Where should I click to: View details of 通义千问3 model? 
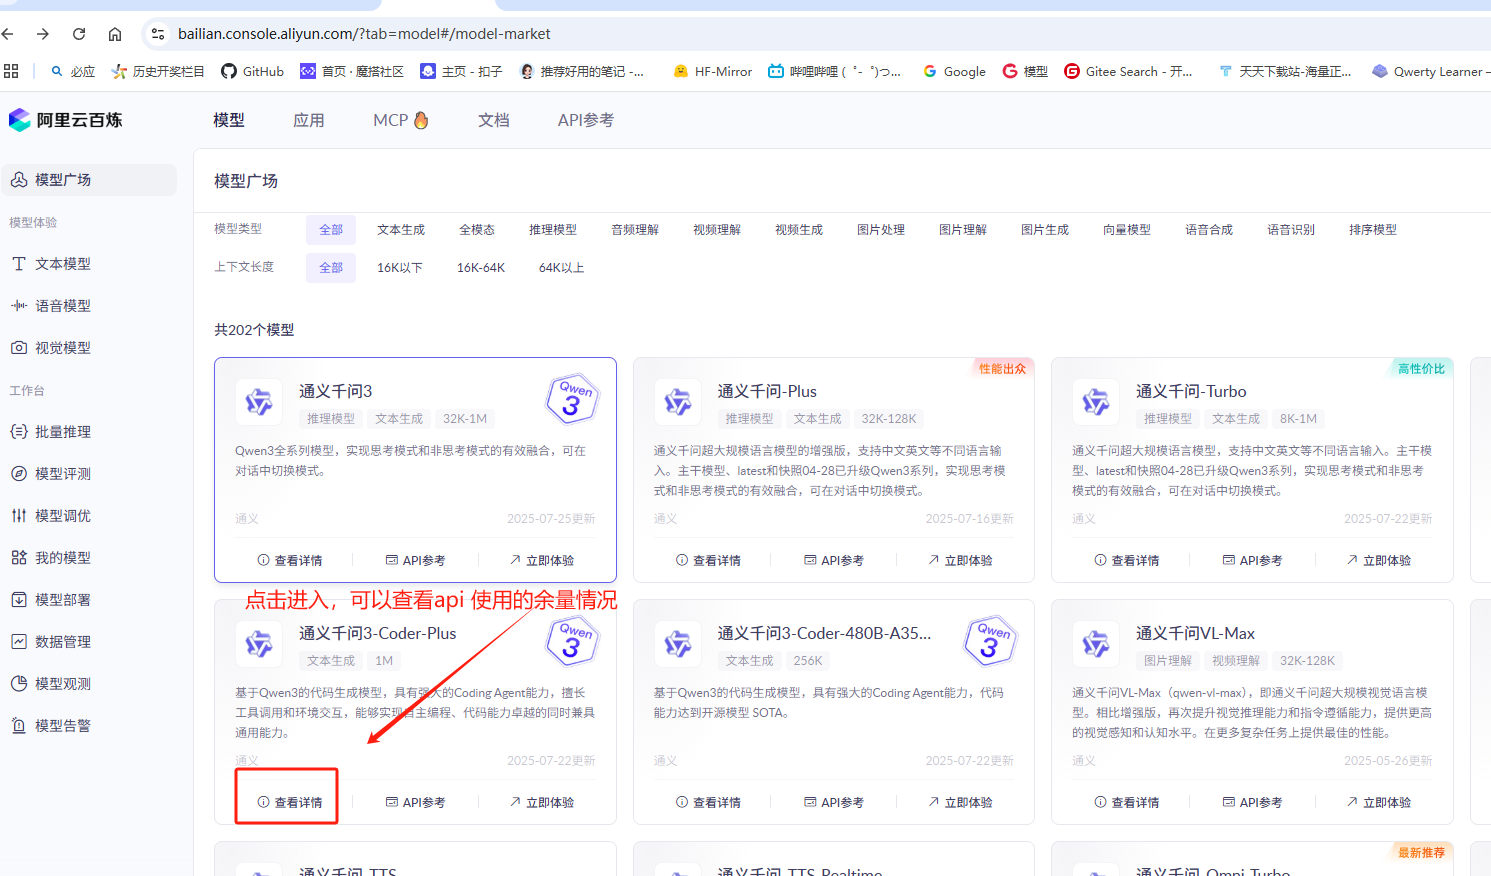point(290,561)
